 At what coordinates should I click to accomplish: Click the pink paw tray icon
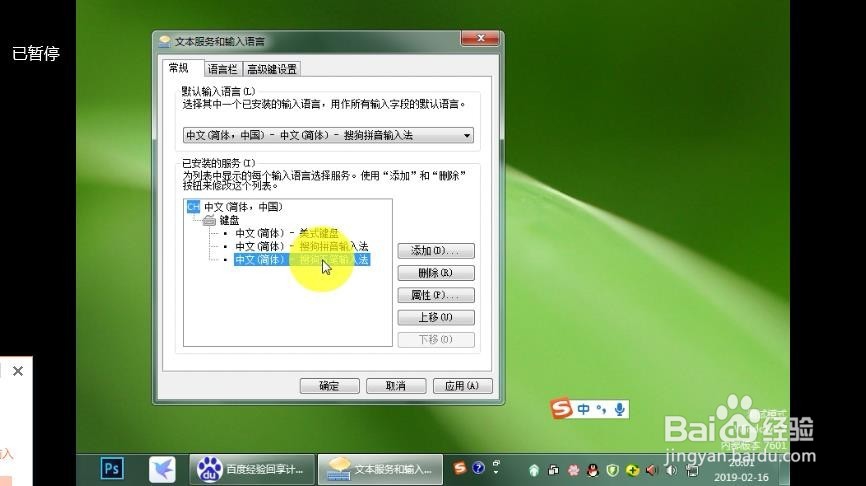[573, 470]
